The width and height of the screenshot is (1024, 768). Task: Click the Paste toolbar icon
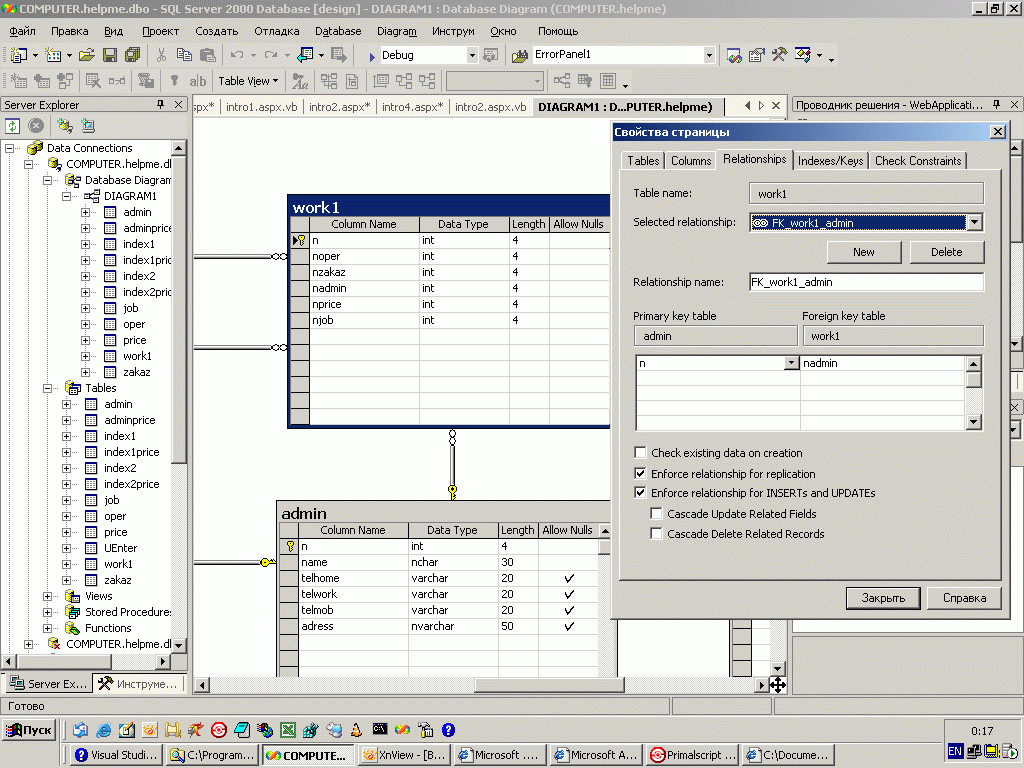click(206, 55)
